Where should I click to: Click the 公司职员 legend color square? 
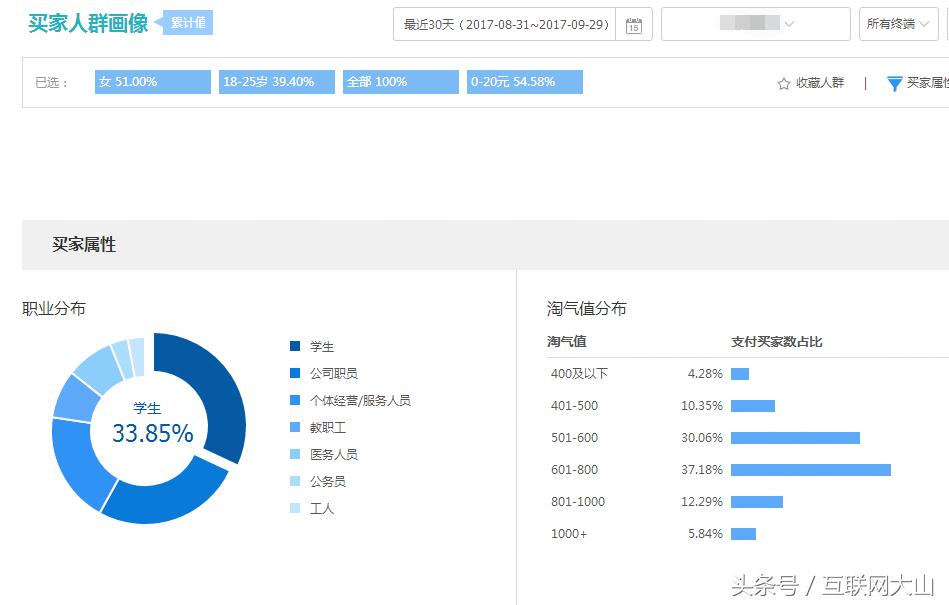coord(294,374)
